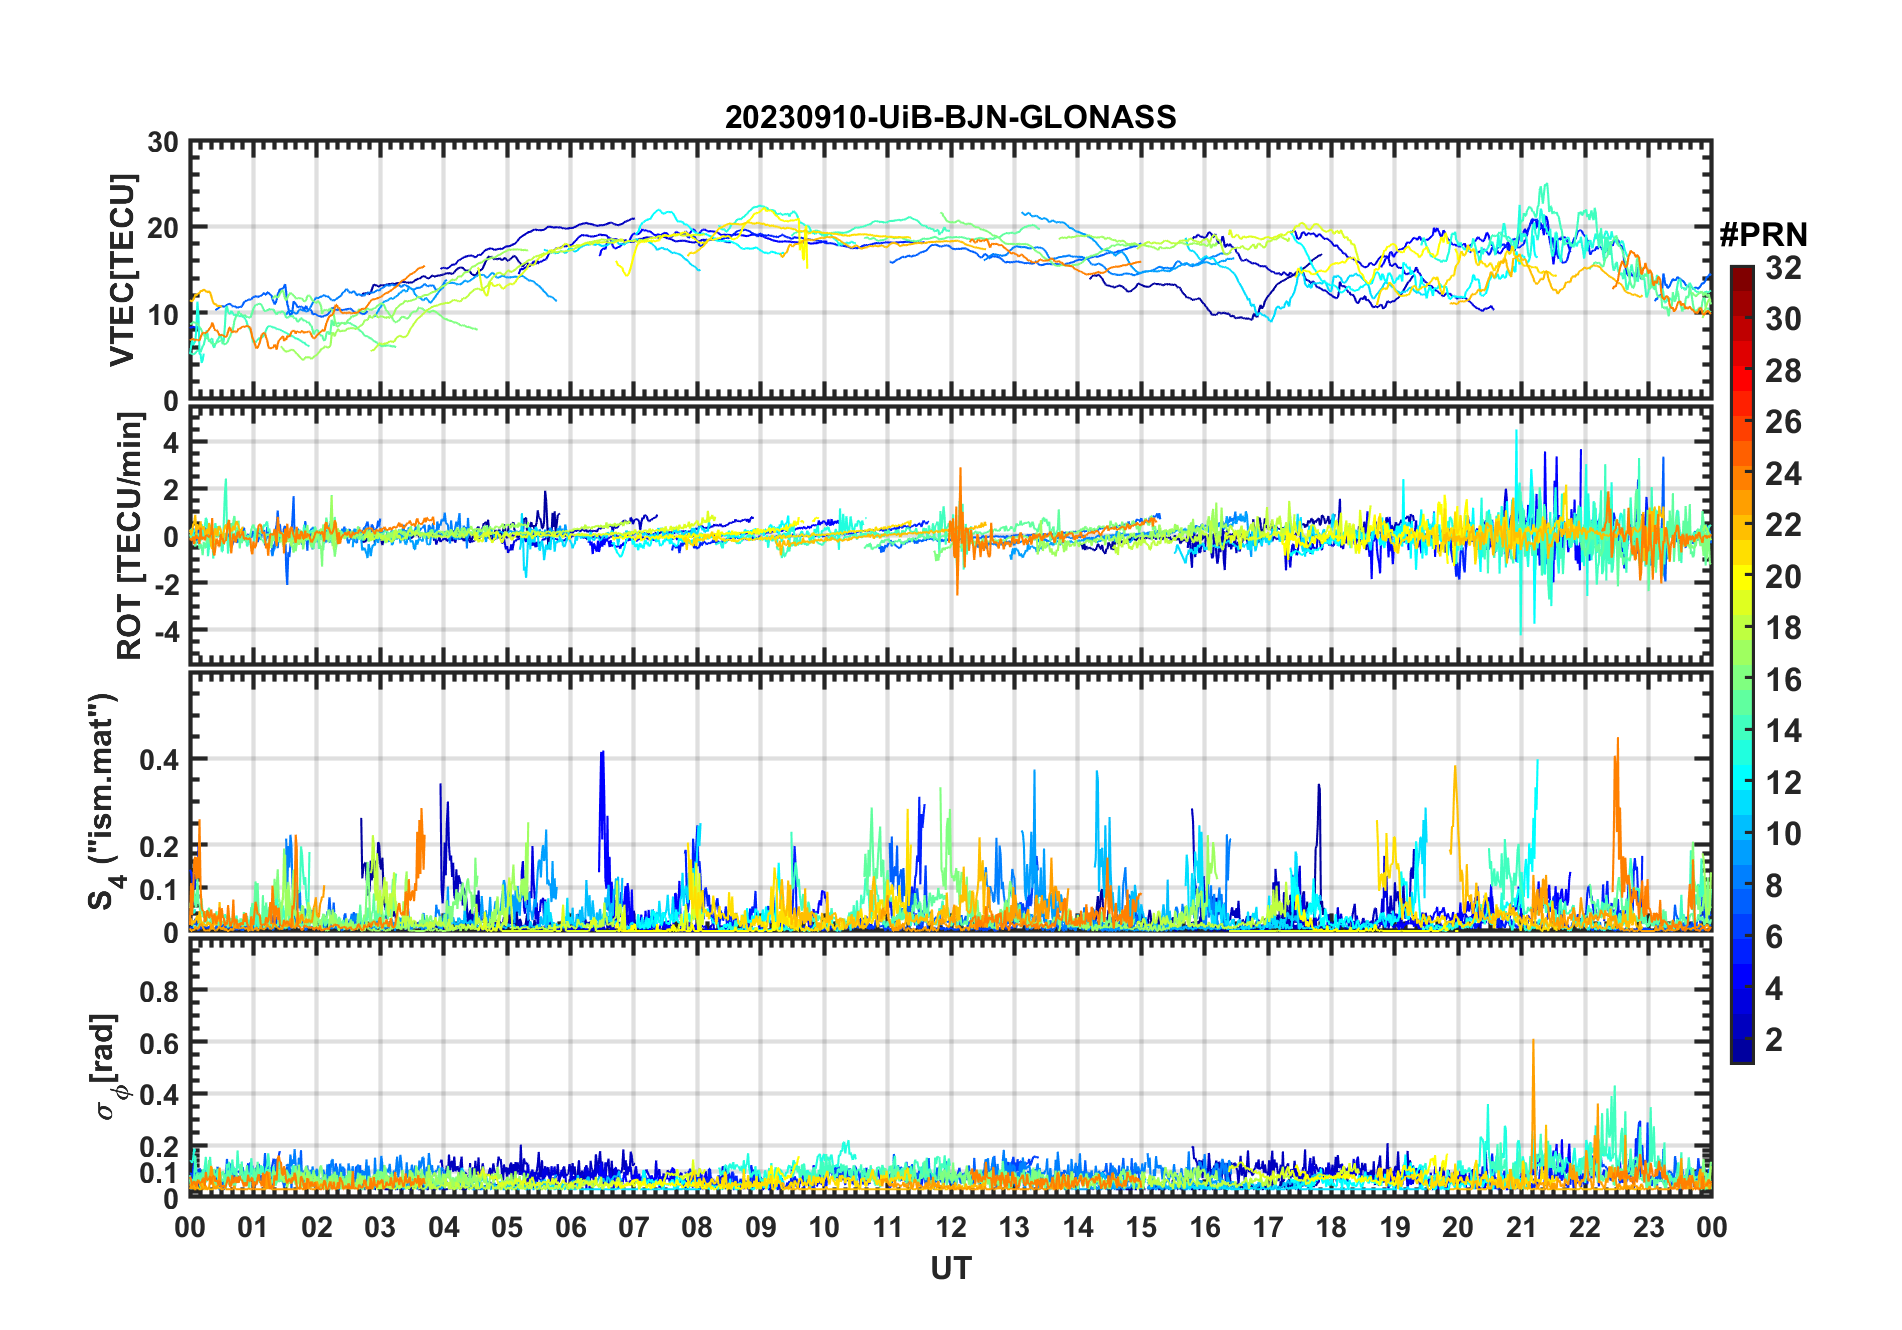
Task: Select the UT x-axis label
Action: click(950, 1269)
